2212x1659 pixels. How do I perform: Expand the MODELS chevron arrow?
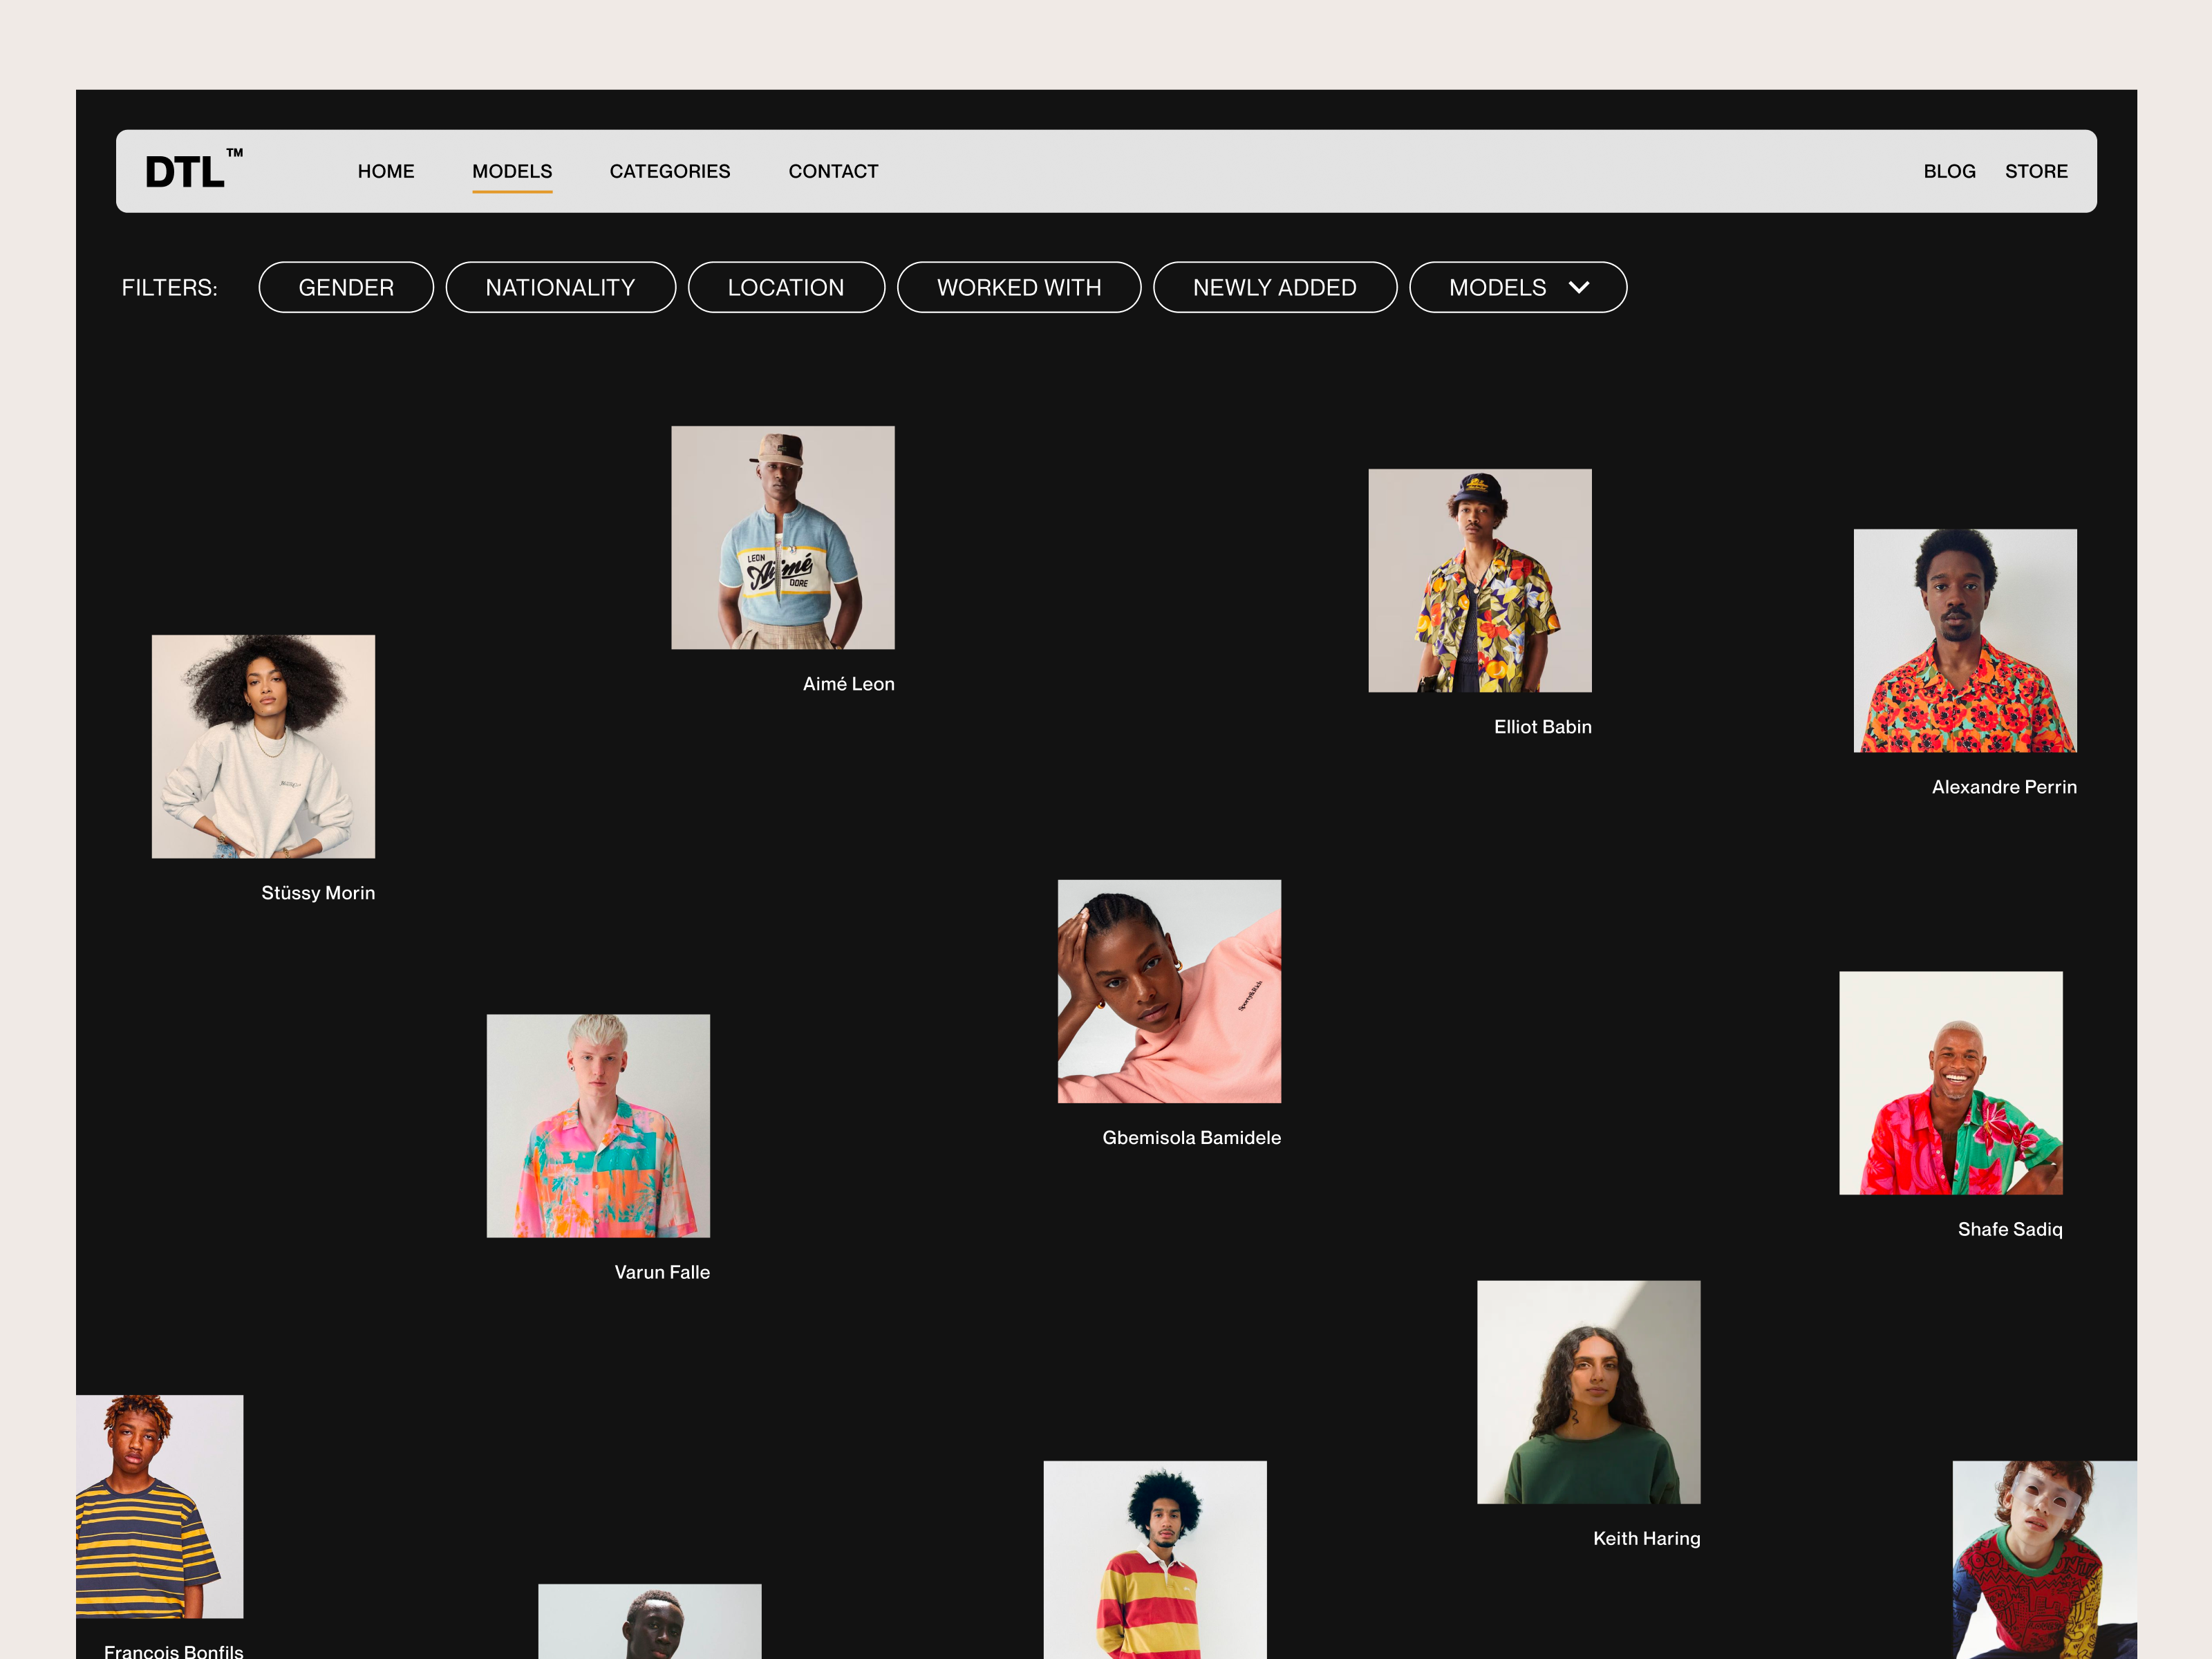click(x=1580, y=288)
